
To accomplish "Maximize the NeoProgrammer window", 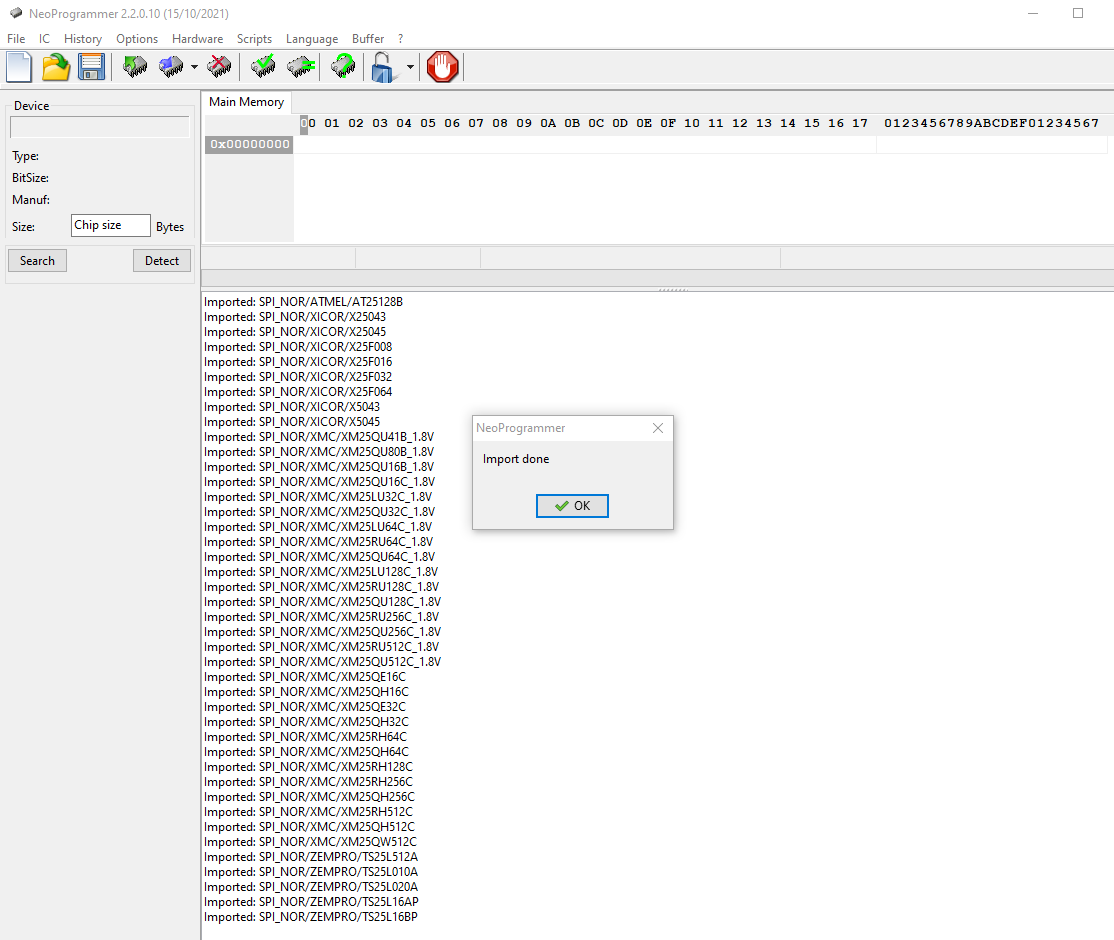I will (1078, 13).
